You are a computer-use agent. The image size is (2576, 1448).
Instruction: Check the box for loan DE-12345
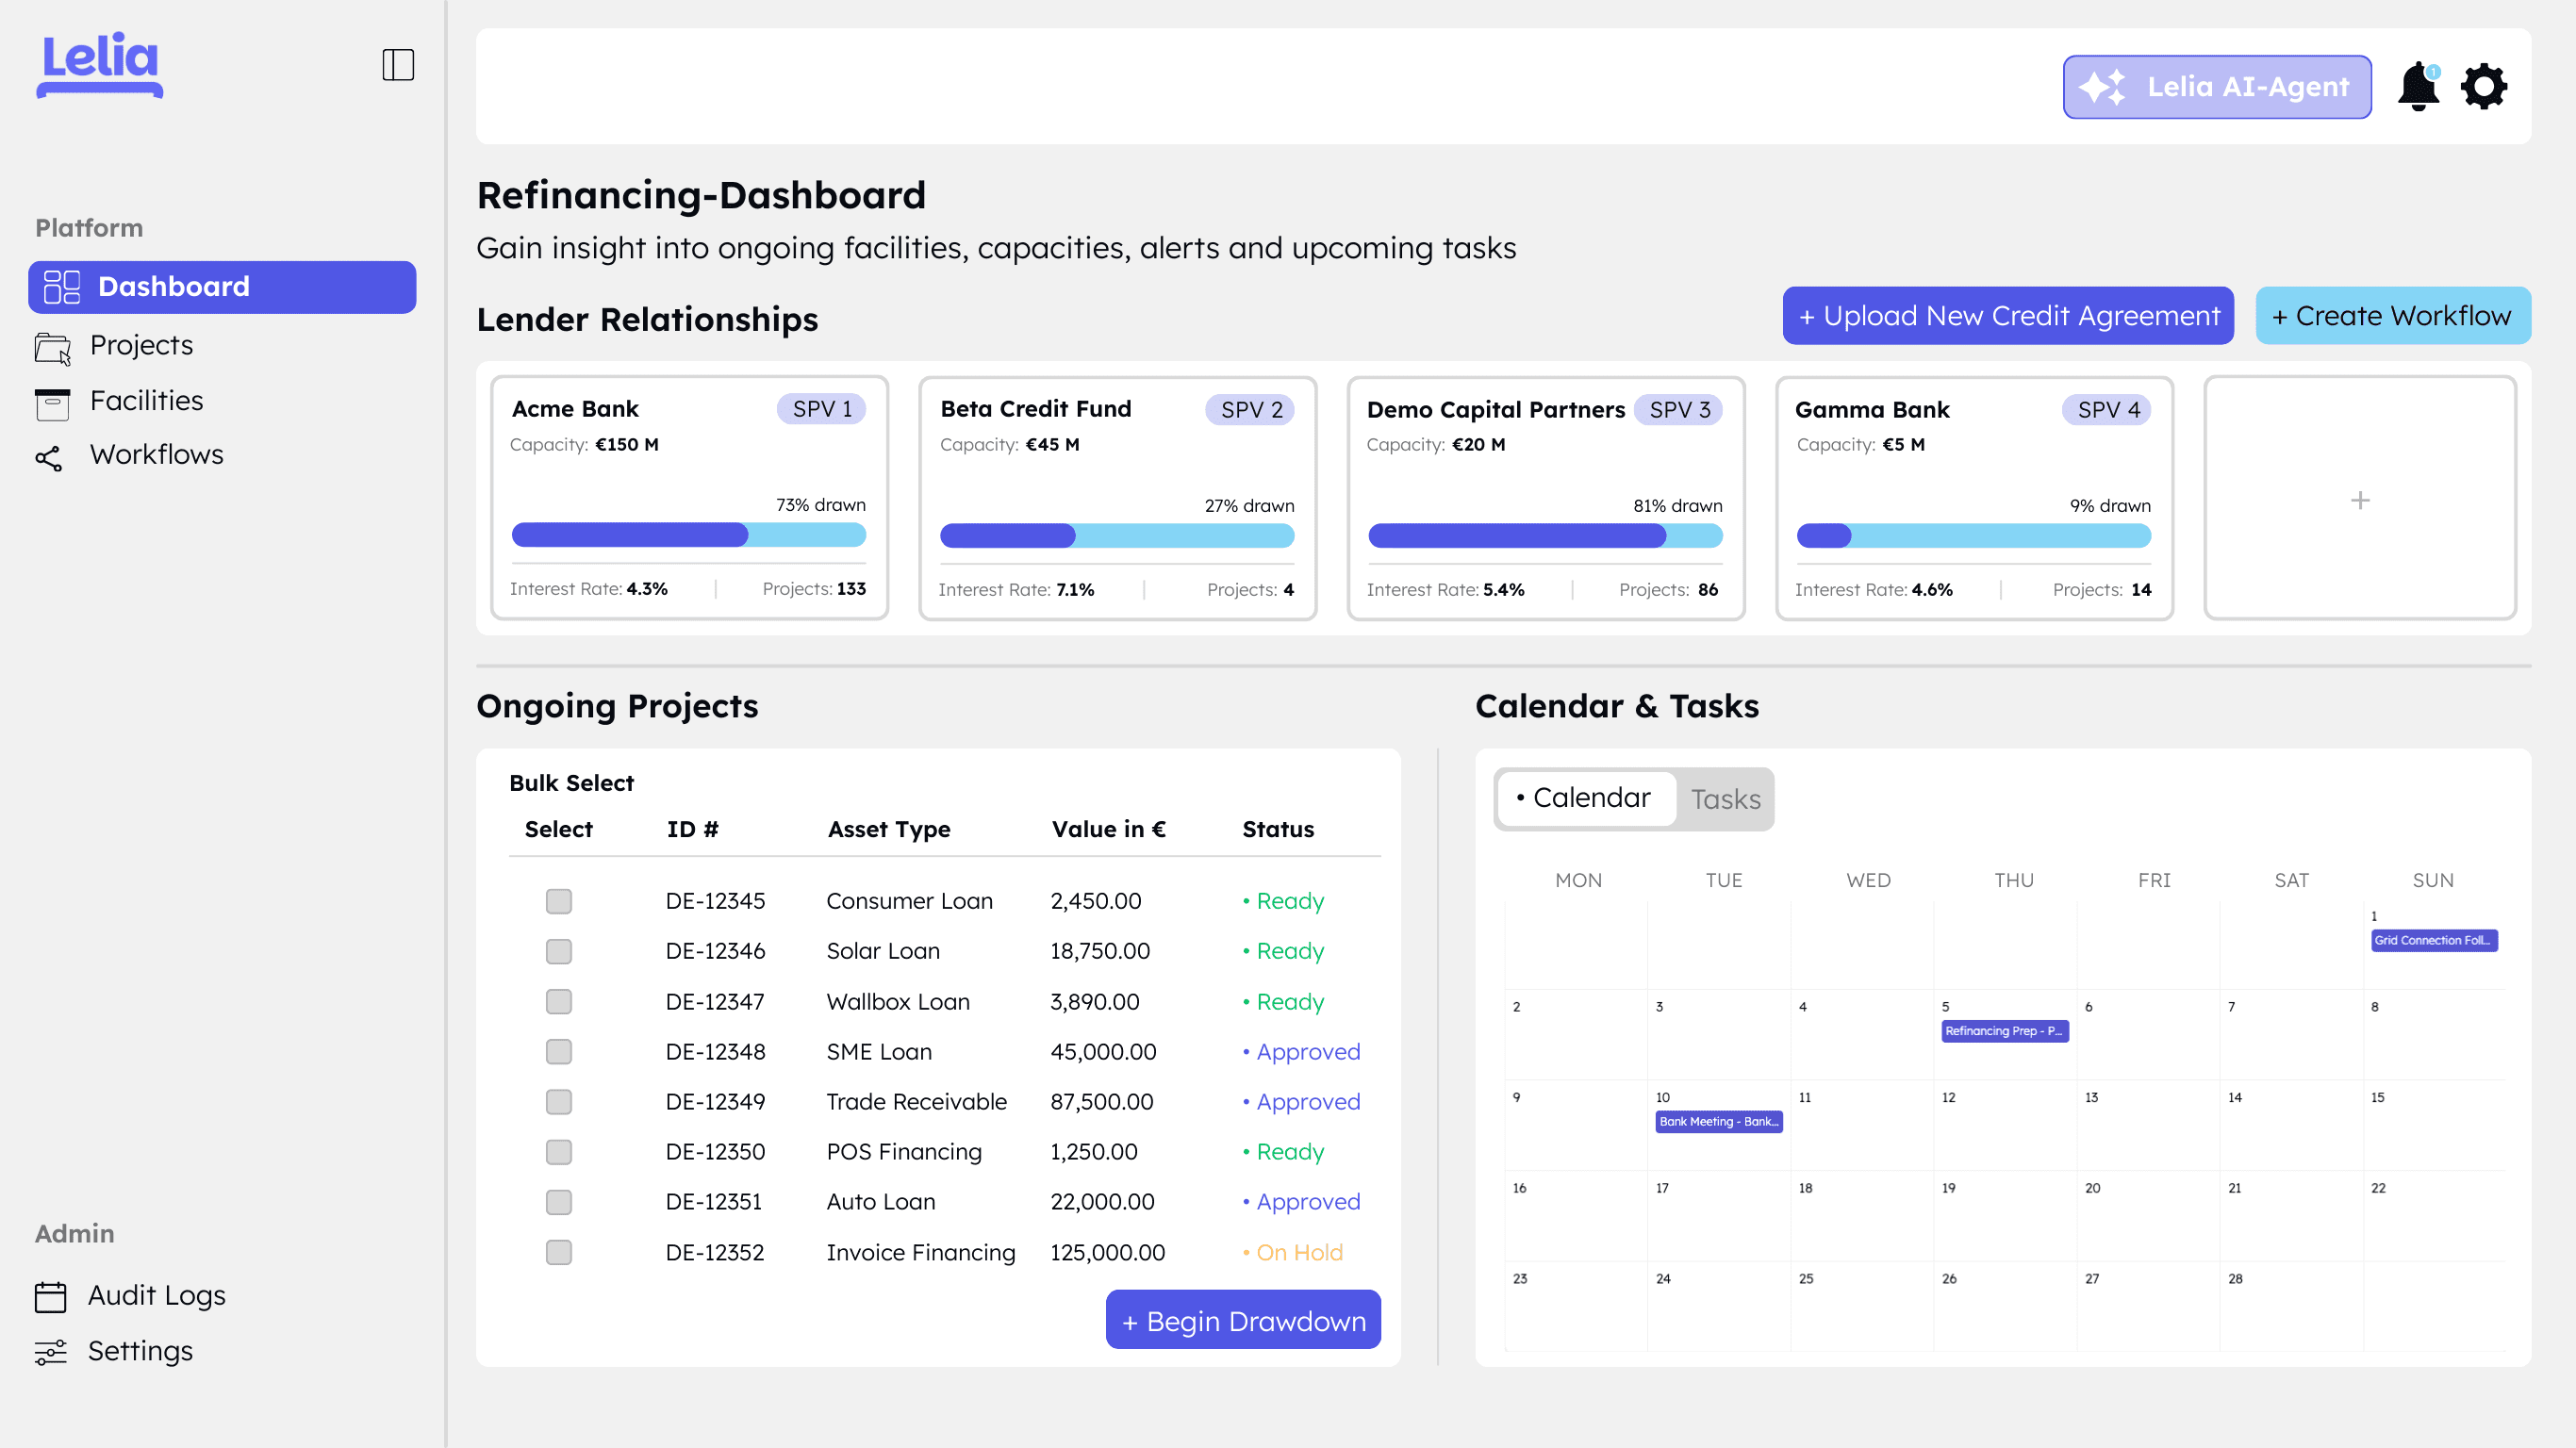pyautogui.click(x=558, y=901)
